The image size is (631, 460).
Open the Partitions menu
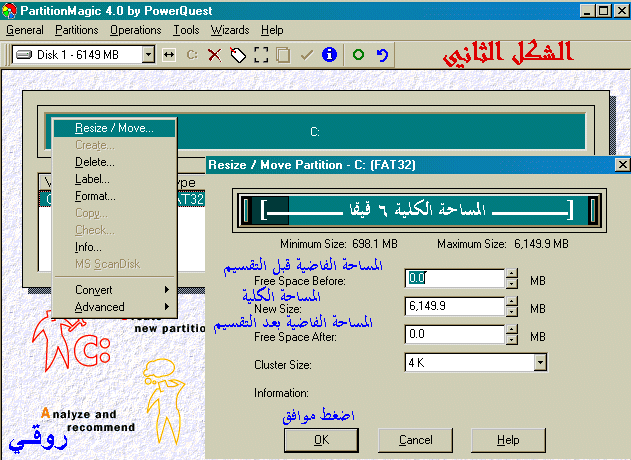(x=76, y=30)
